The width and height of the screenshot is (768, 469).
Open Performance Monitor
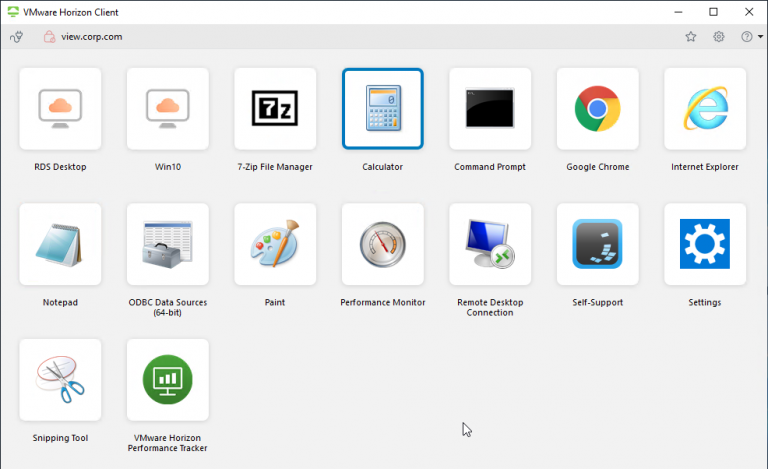[382, 244]
